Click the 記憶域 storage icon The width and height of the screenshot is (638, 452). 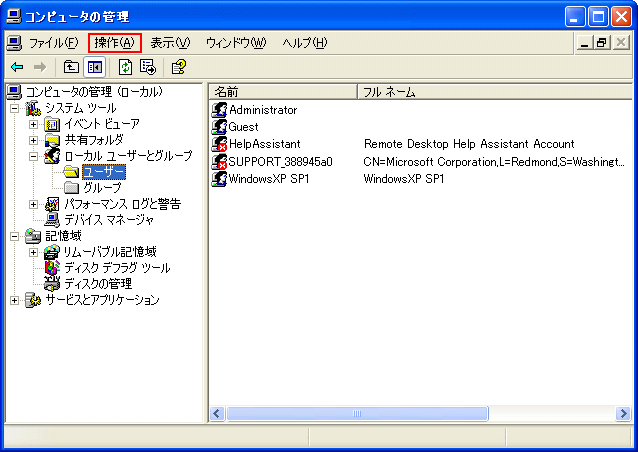[x=33, y=236]
